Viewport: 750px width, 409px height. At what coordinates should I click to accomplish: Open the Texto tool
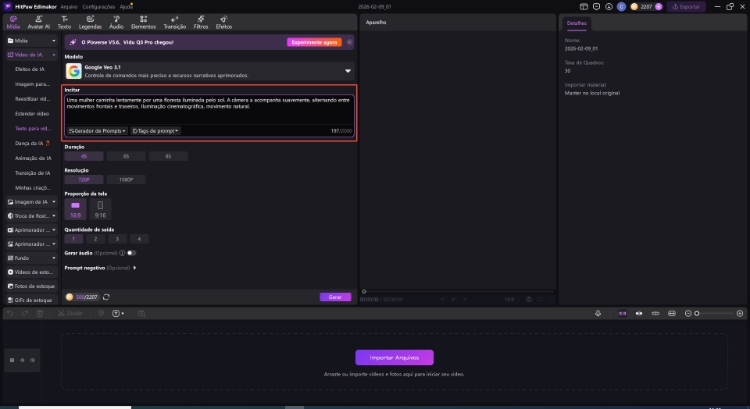pyautogui.click(x=64, y=22)
